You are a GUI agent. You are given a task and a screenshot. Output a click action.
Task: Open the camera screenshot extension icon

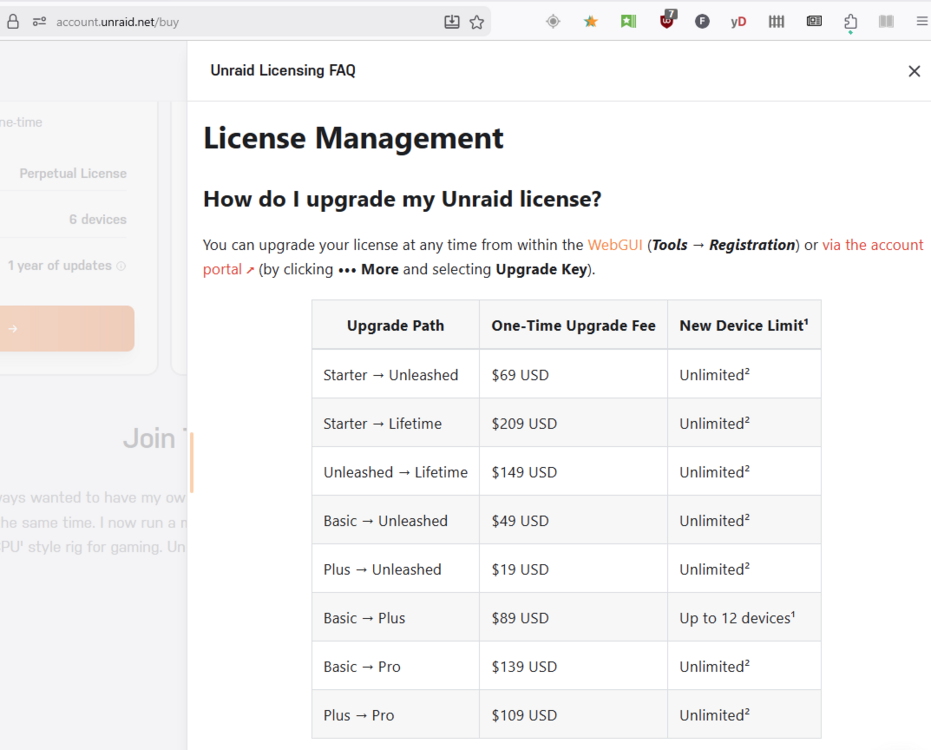pyautogui.click(x=814, y=21)
